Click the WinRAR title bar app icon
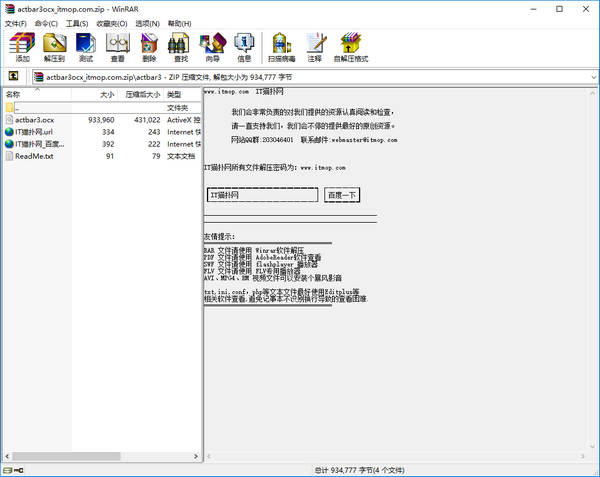The image size is (600, 477). (x=10, y=9)
